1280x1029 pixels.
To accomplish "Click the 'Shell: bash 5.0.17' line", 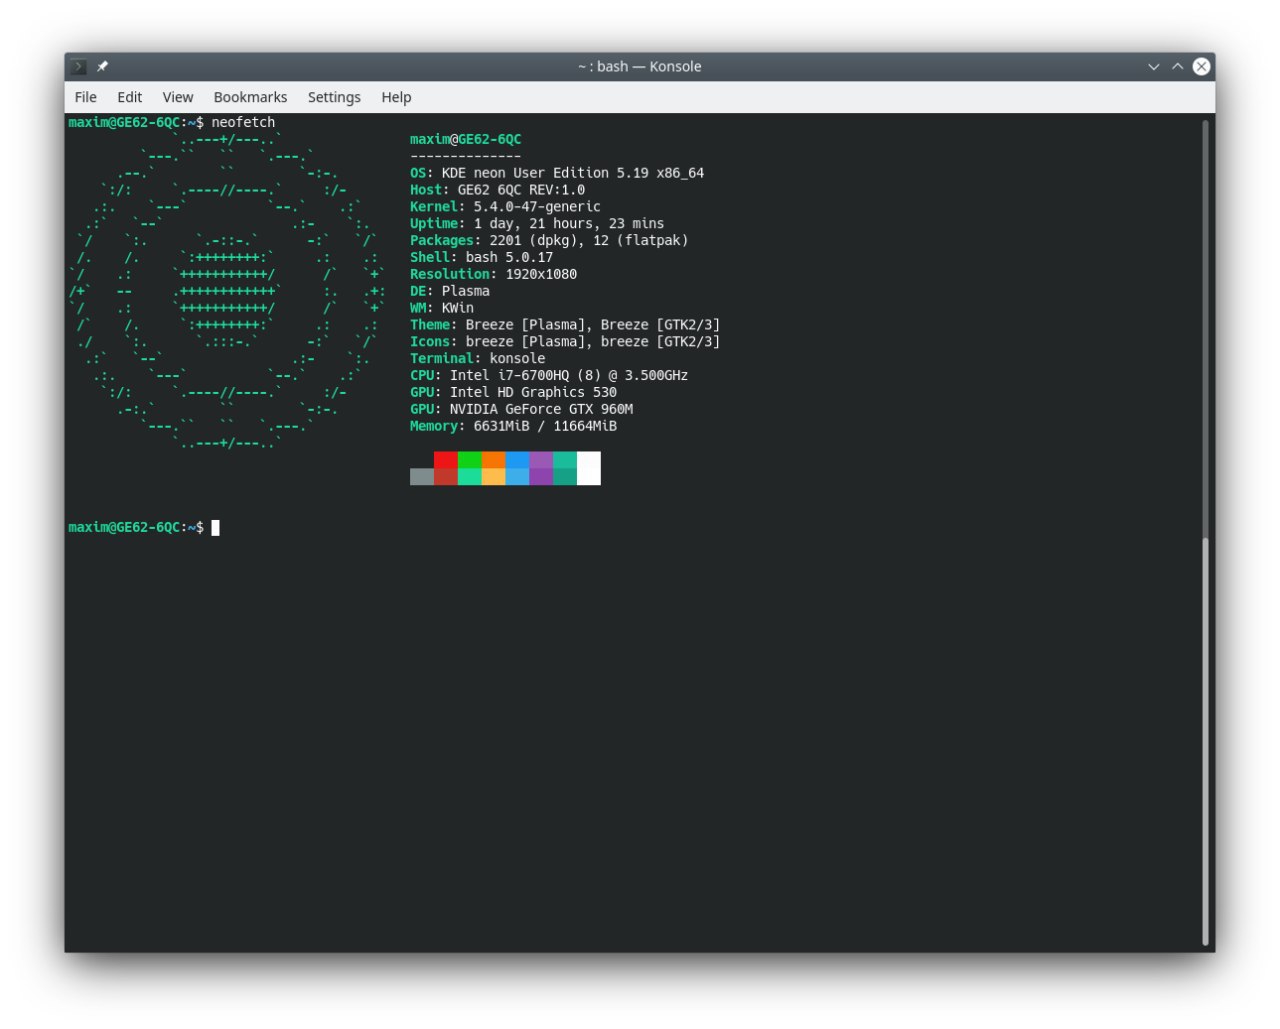I will click(x=481, y=258).
